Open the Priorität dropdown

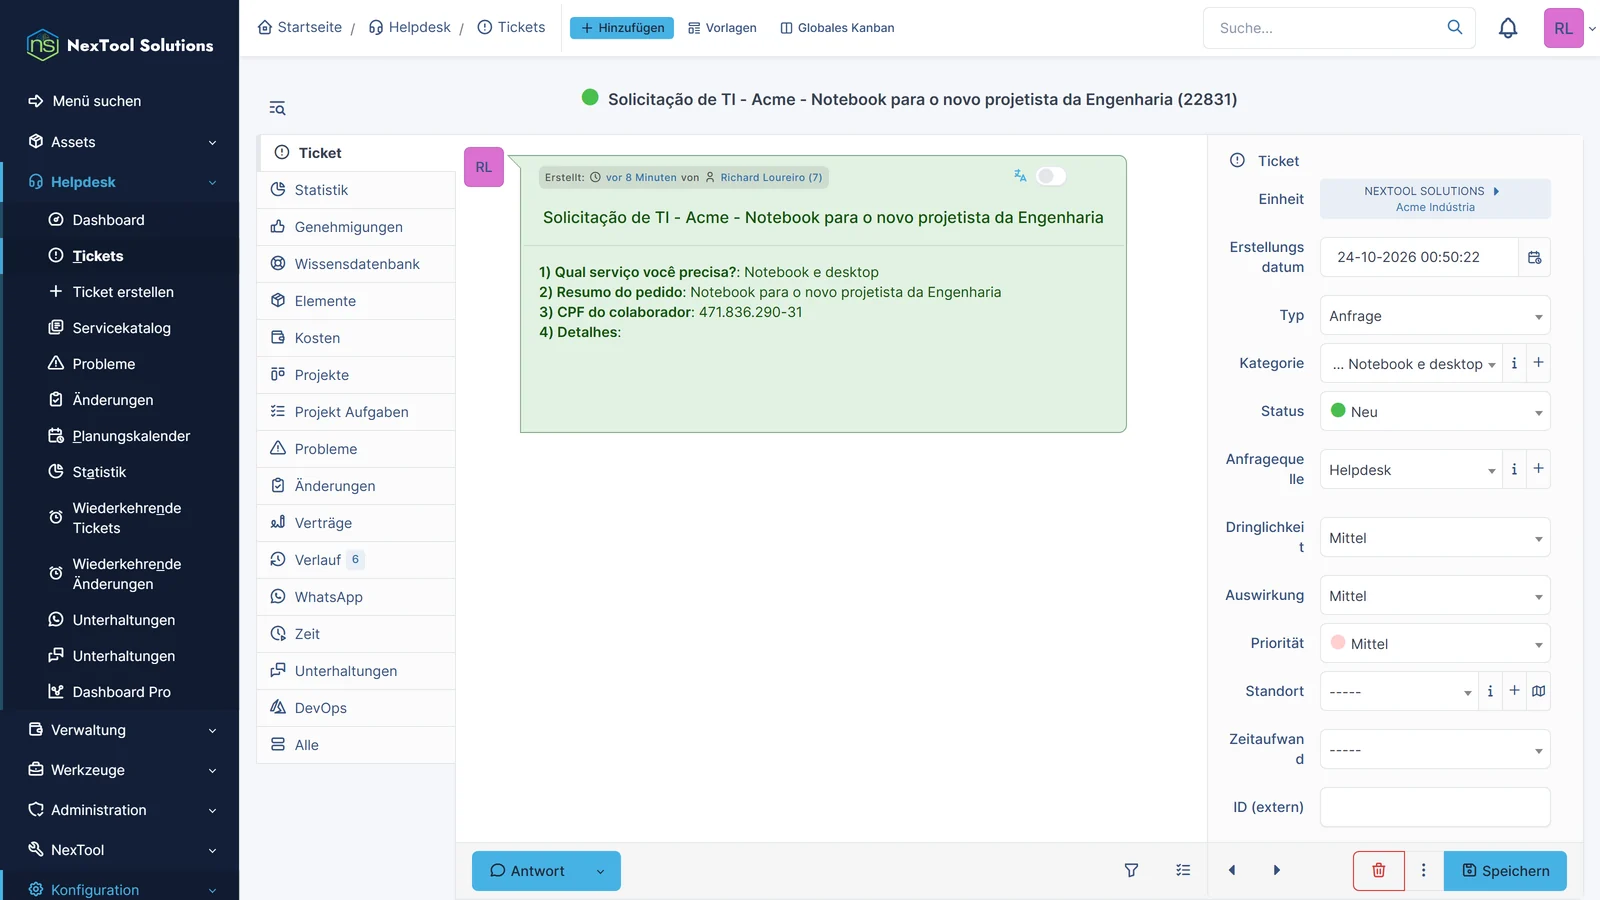1435,644
